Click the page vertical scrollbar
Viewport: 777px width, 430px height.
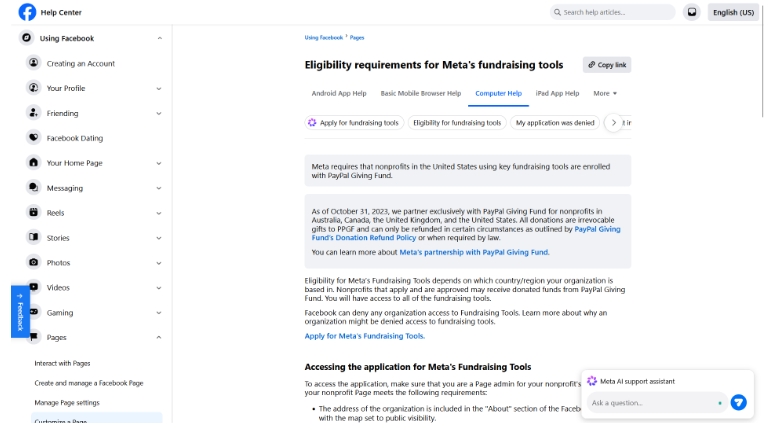point(764,59)
